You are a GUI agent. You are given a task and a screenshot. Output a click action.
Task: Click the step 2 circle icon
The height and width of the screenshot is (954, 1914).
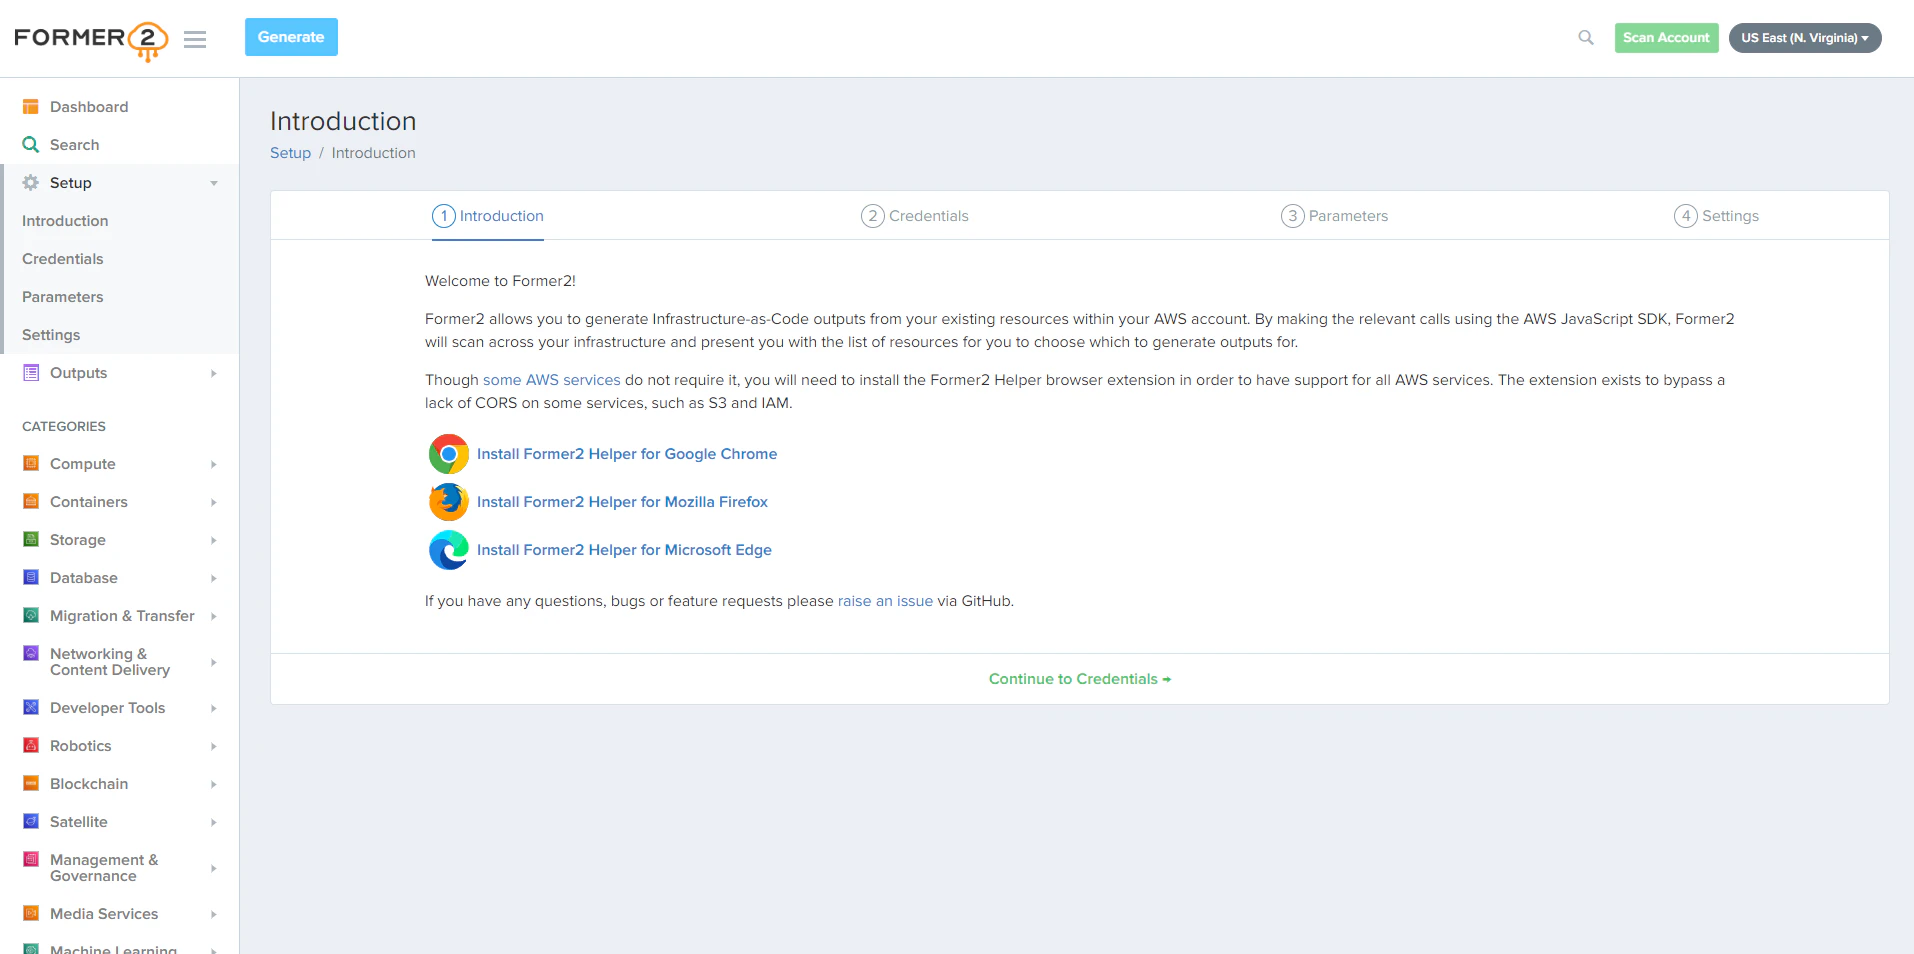tap(873, 216)
